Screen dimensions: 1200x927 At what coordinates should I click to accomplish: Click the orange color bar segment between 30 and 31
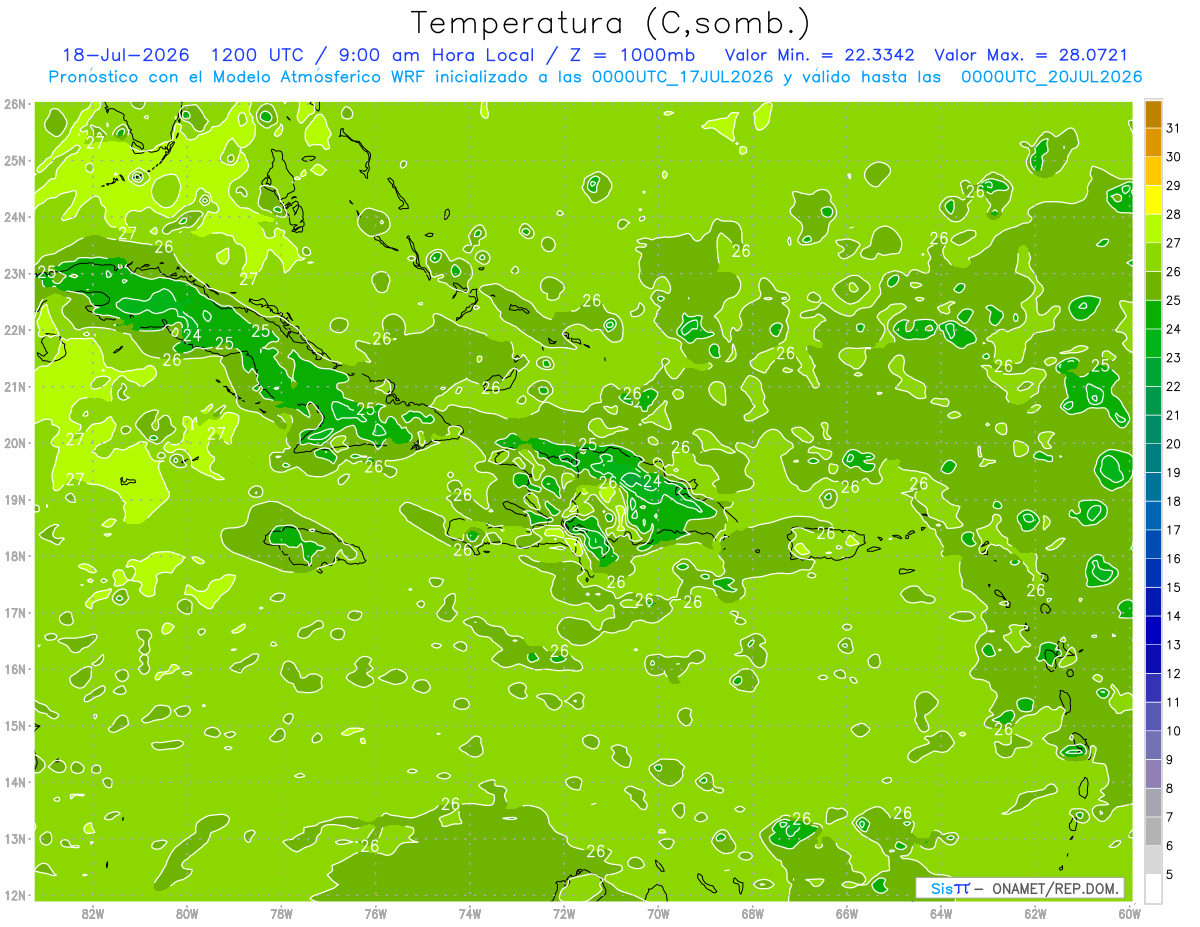[x=1153, y=143]
